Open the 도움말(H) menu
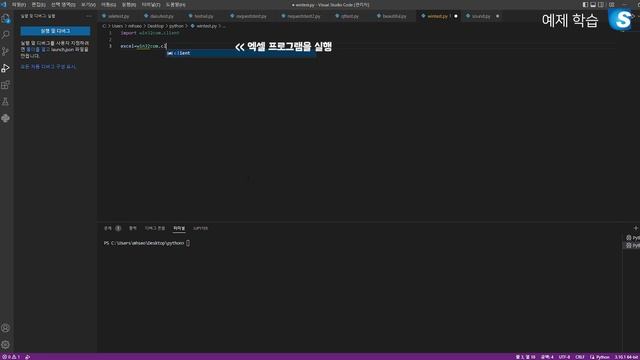 (176, 4)
